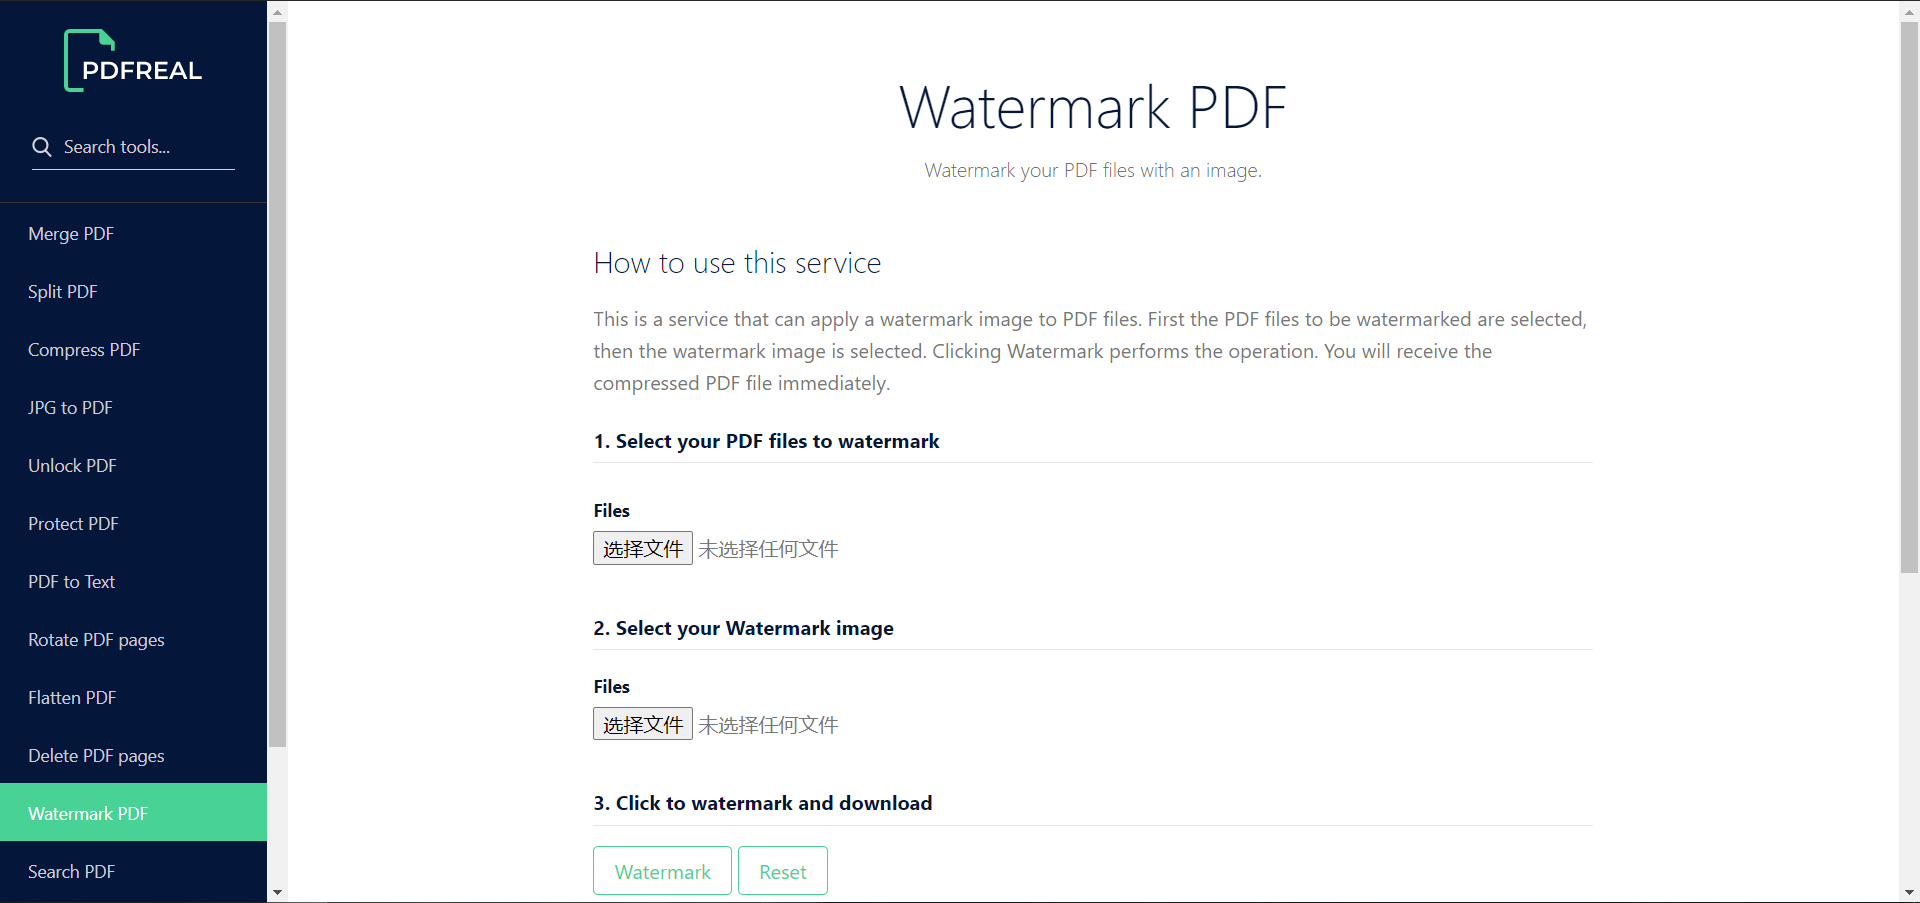Click the main page vertical scrollbar thumb
The width and height of the screenshot is (1920, 903).
point(1909,297)
